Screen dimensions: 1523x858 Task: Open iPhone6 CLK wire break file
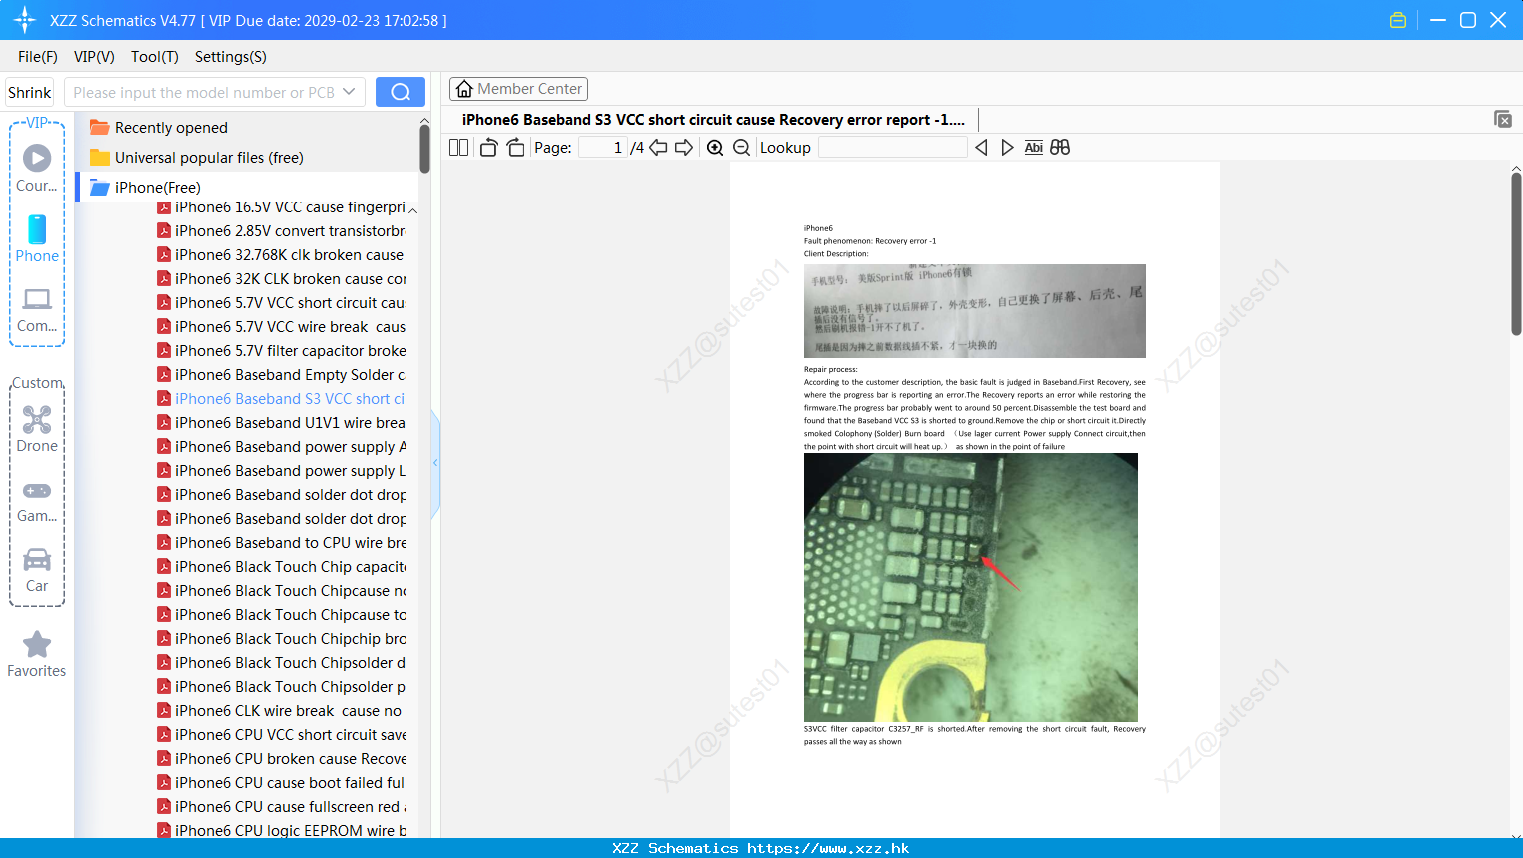[281, 711]
